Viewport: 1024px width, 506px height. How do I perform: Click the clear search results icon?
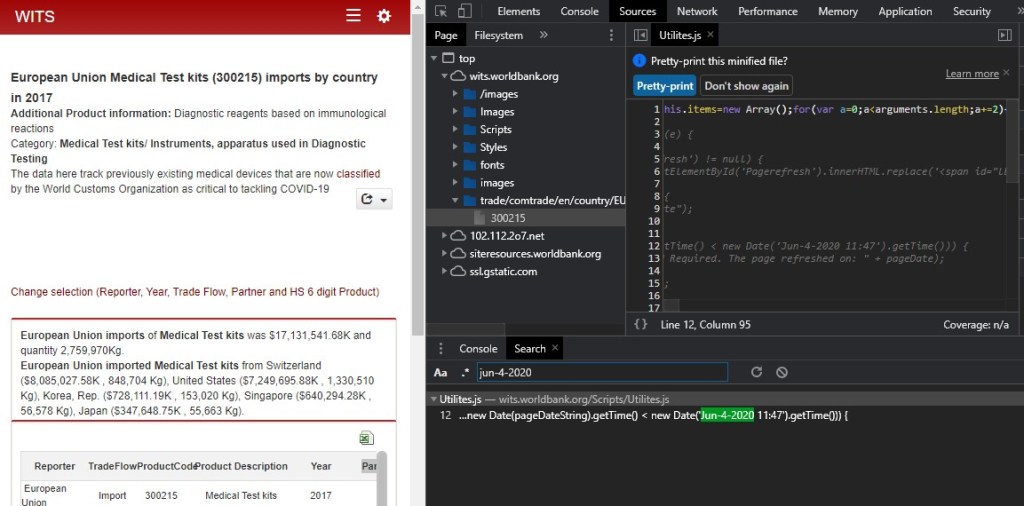coord(782,372)
